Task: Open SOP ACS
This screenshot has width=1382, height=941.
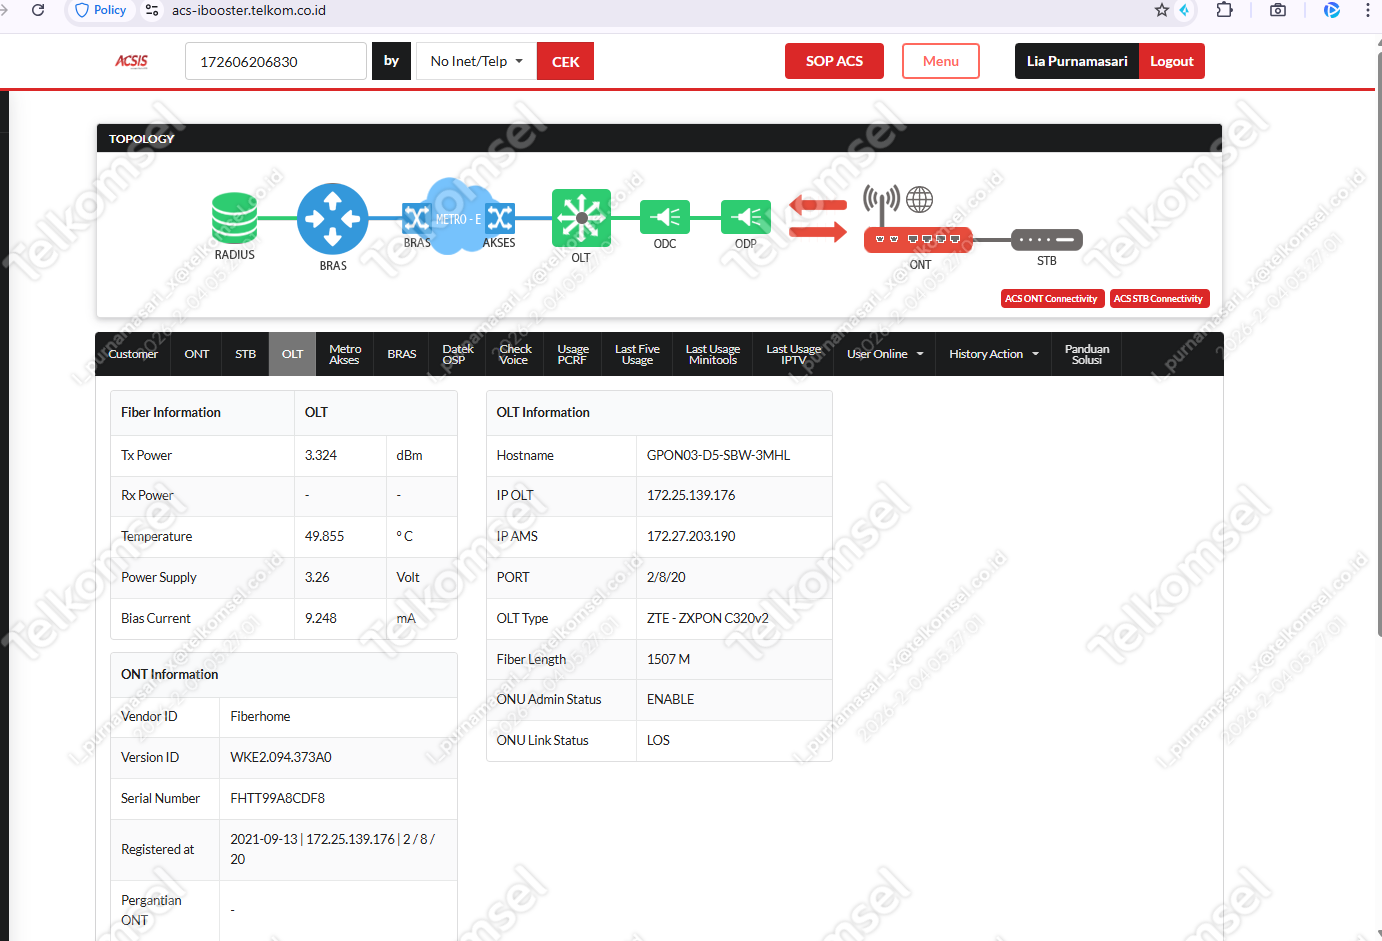Action: [834, 61]
